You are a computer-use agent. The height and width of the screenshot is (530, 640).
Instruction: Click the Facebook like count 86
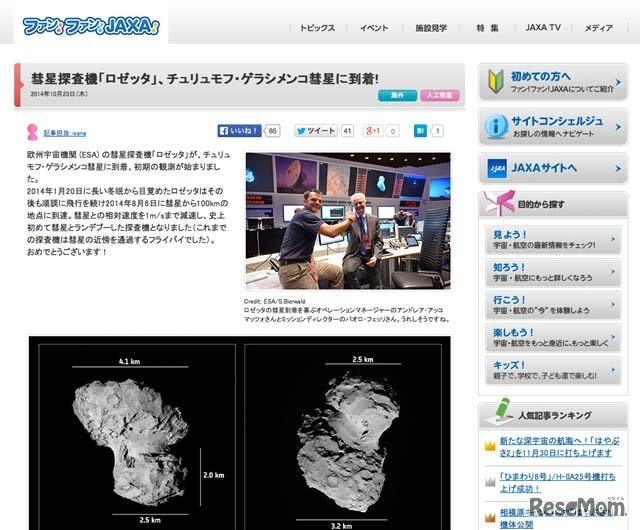tap(272, 131)
